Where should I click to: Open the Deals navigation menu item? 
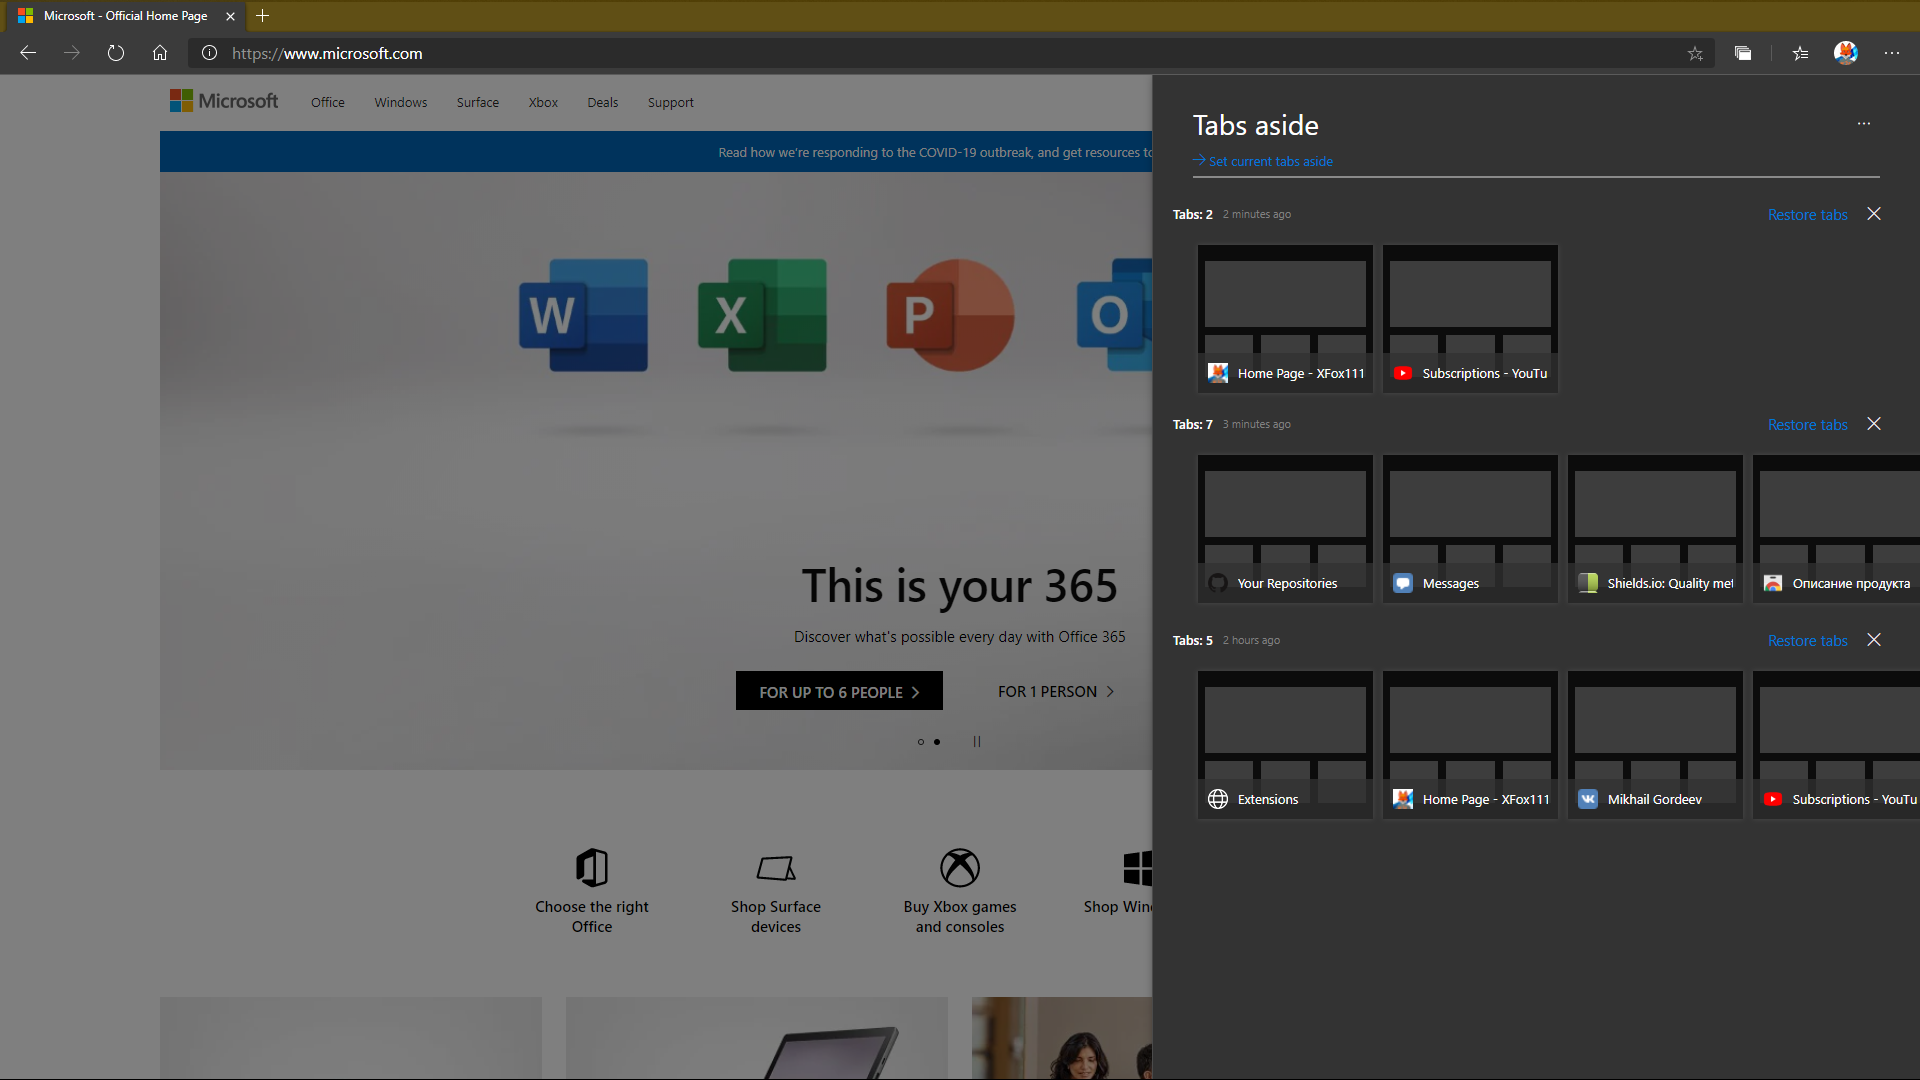[603, 103]
